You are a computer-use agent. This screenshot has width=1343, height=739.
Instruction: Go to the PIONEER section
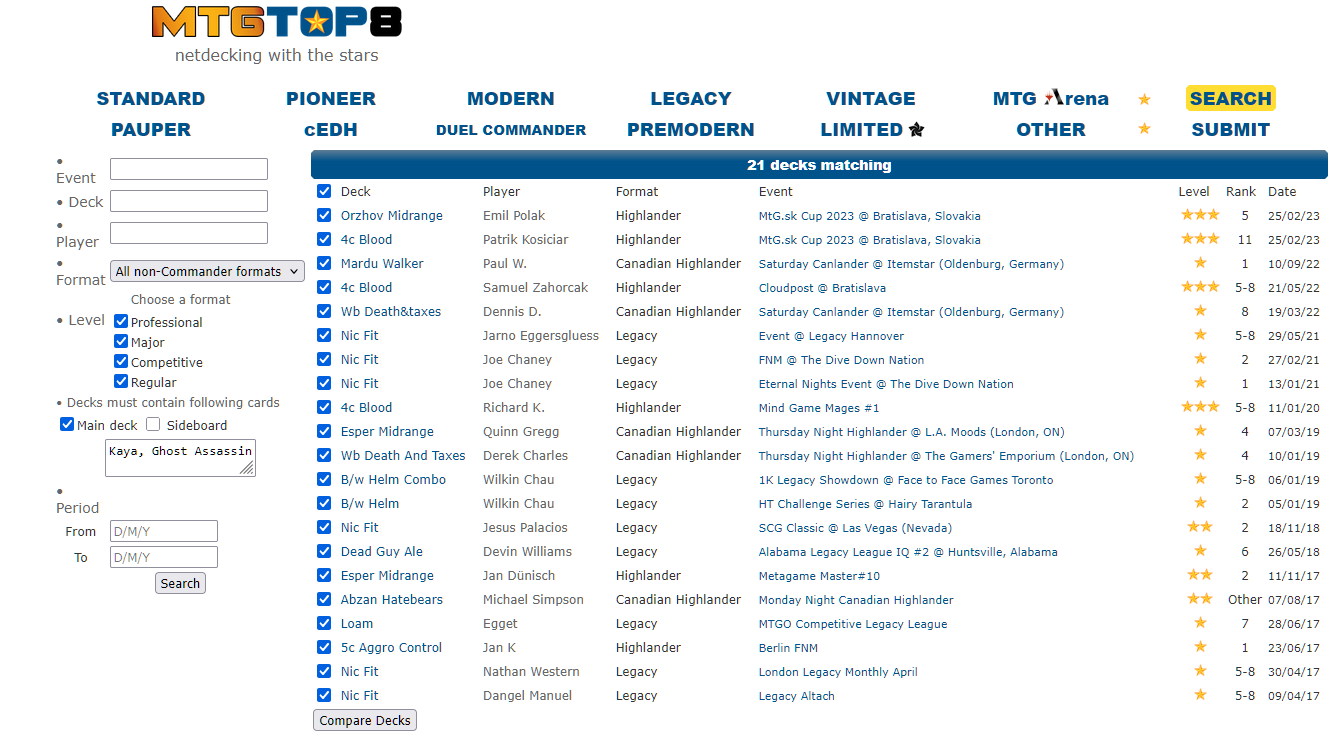331,99
